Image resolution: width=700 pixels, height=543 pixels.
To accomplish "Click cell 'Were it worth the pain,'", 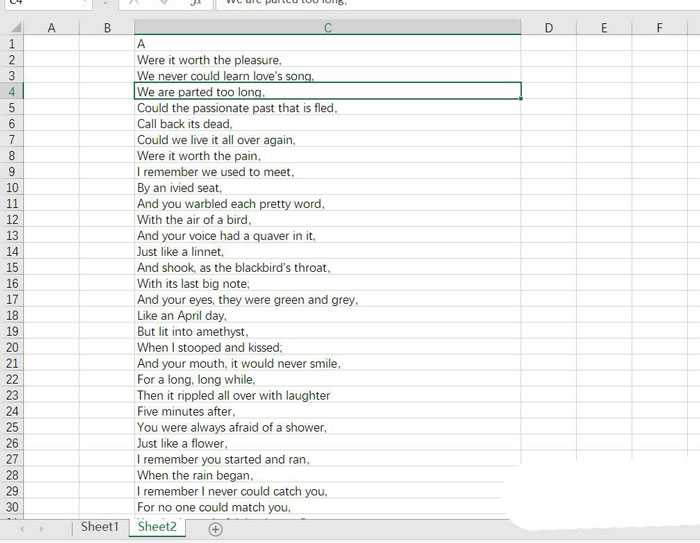I will point(328,155).
